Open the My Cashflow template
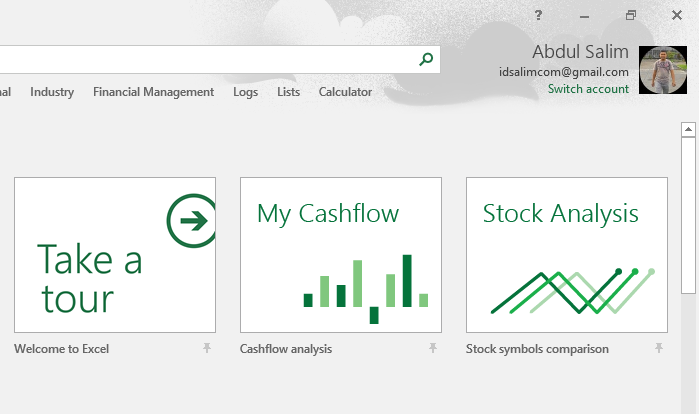Viewport: 699px width, 414px height. pos(341,255)
